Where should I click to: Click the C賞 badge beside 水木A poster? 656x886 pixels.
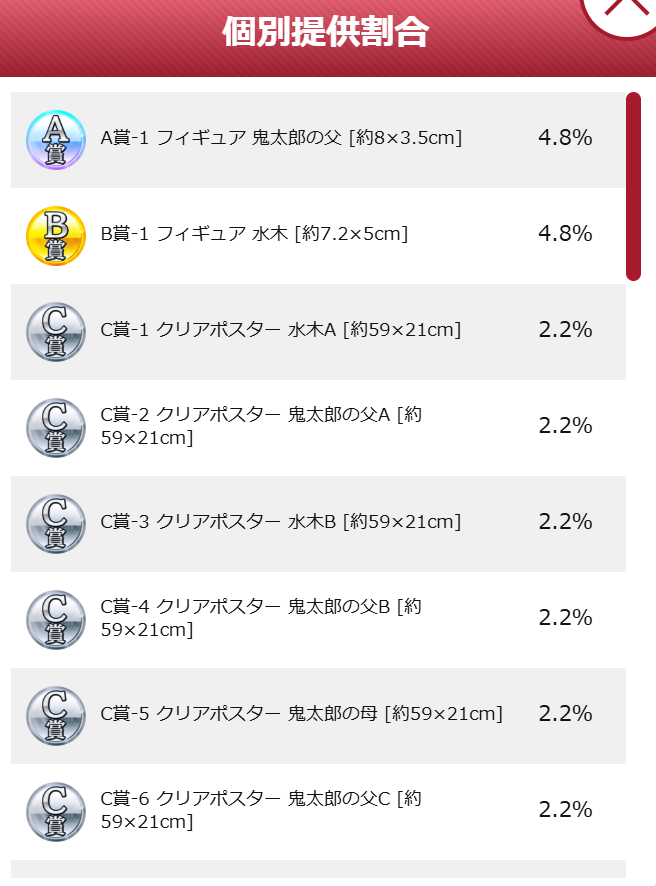pyautogui.click(x=56, y=332)
